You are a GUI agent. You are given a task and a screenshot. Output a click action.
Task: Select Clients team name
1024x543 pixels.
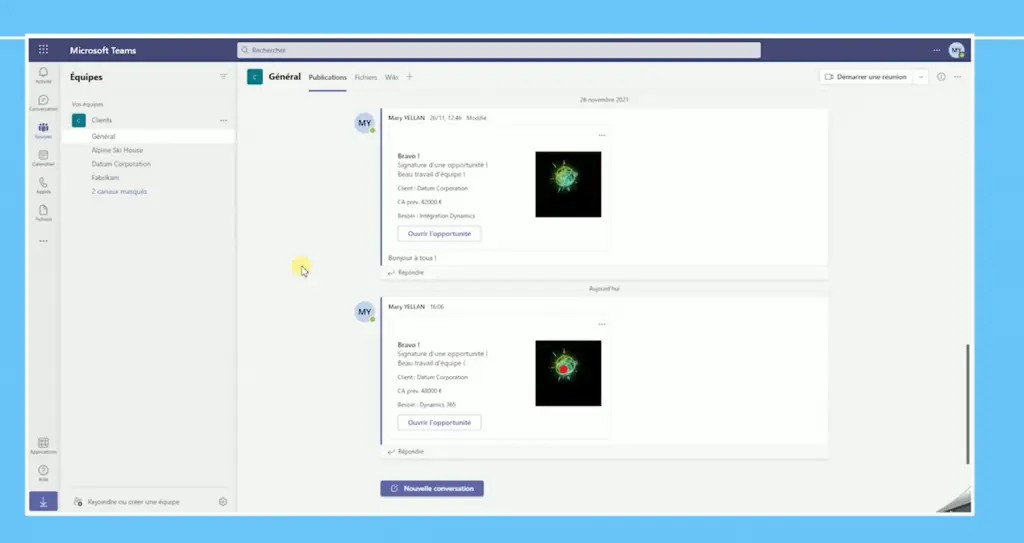(101, 120)
